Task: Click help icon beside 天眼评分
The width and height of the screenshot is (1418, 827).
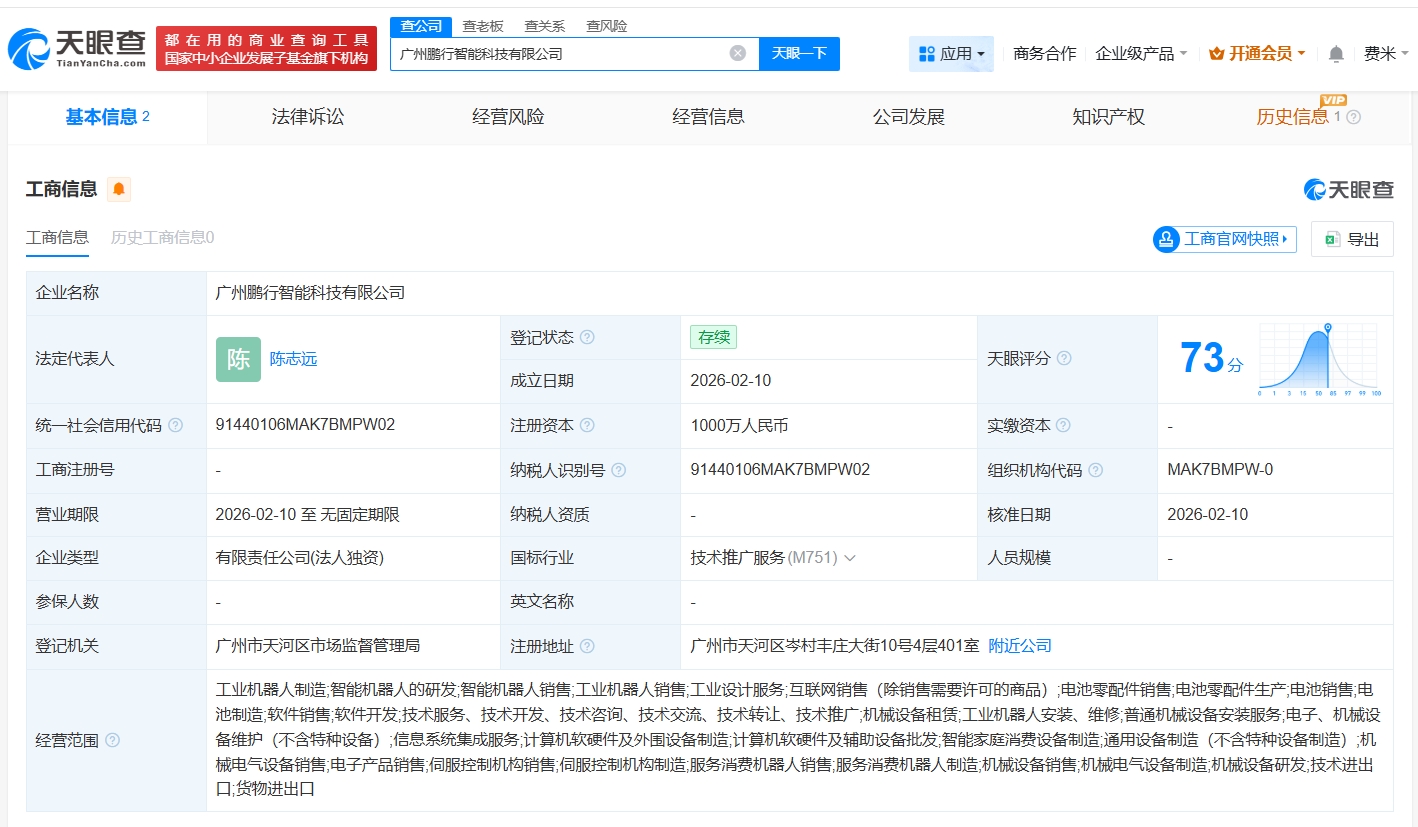Action: point(1064,358)
